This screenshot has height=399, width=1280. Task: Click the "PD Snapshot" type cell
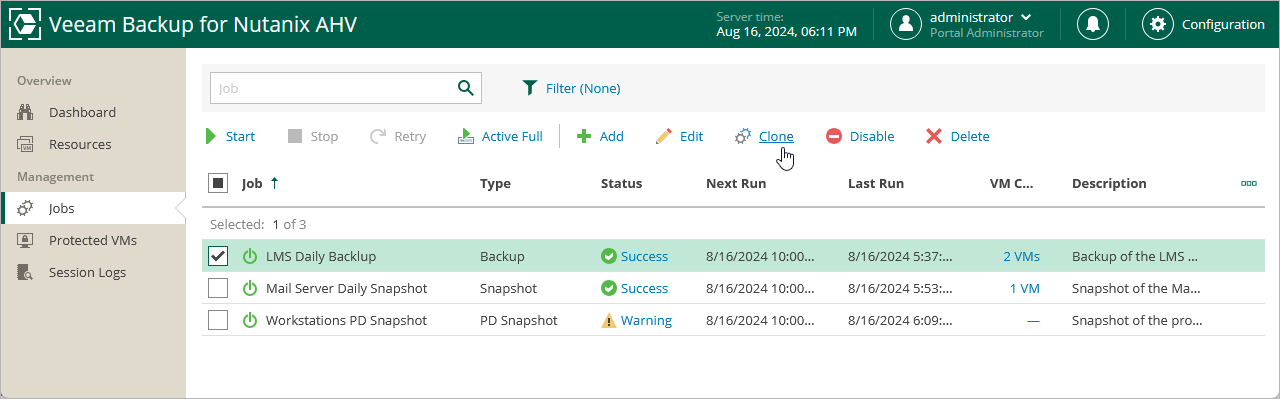coord(519,320)
